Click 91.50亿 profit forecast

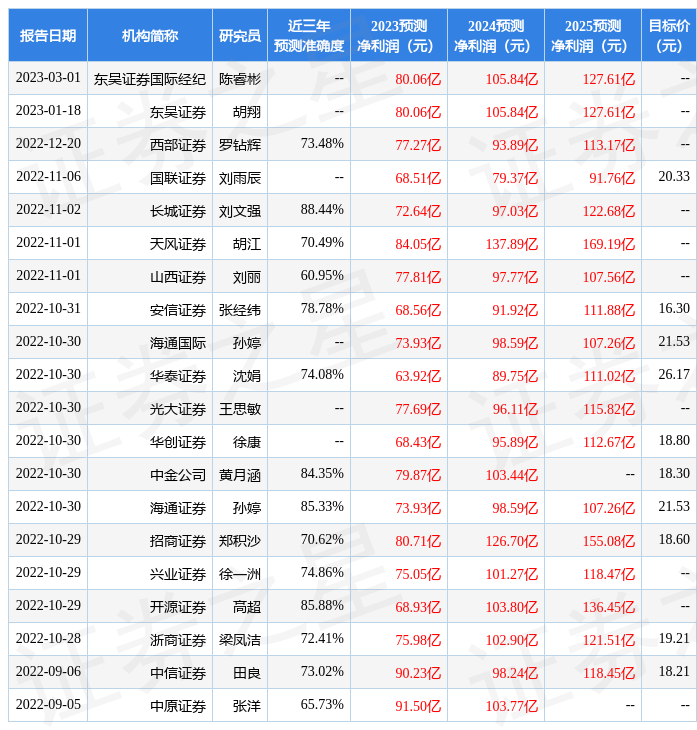tap(418, 707)
